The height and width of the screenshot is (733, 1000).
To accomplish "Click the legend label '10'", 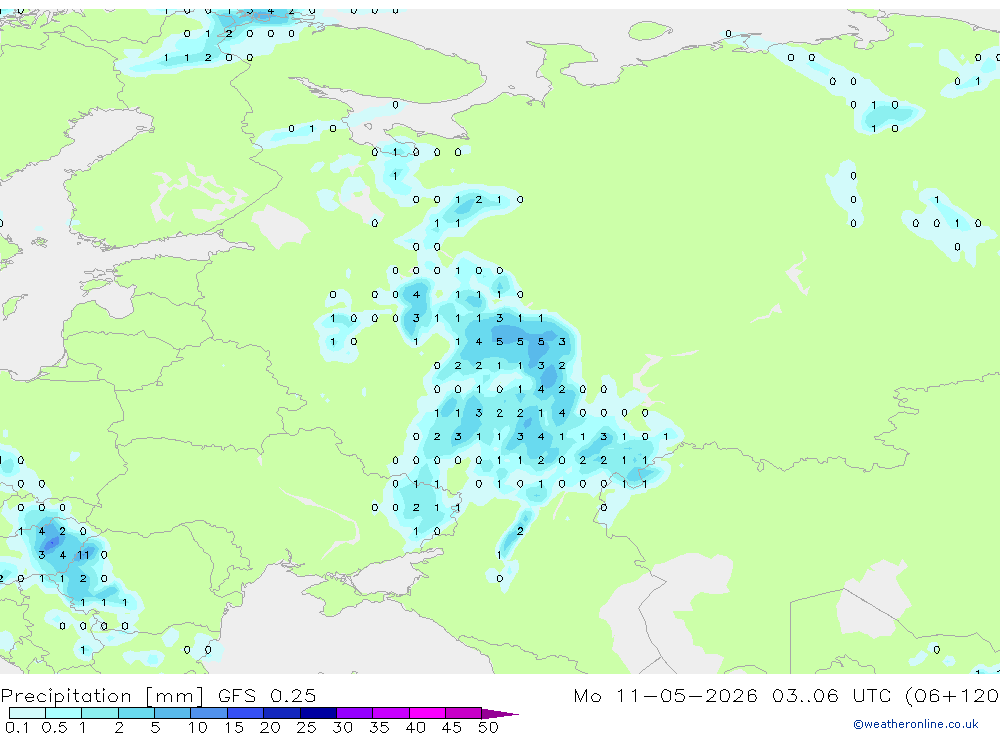I will (198, 727).
